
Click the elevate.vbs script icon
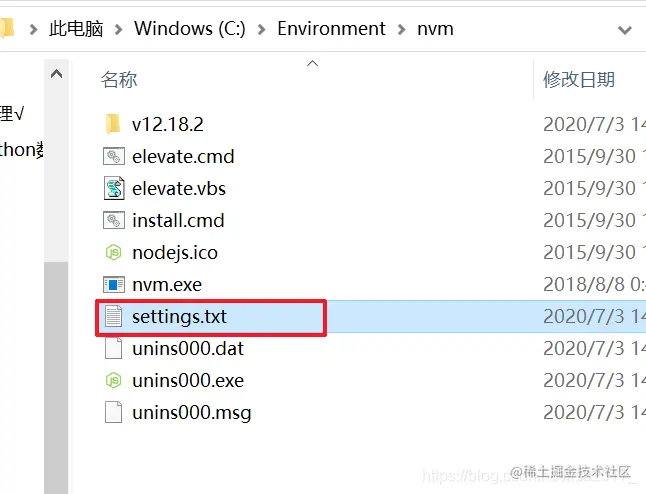pos(113,188)
